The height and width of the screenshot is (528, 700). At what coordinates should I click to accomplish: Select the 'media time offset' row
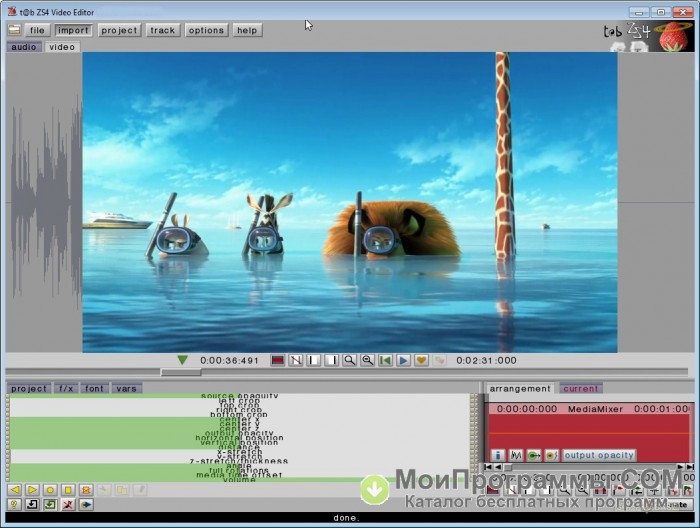pos(239,474)
